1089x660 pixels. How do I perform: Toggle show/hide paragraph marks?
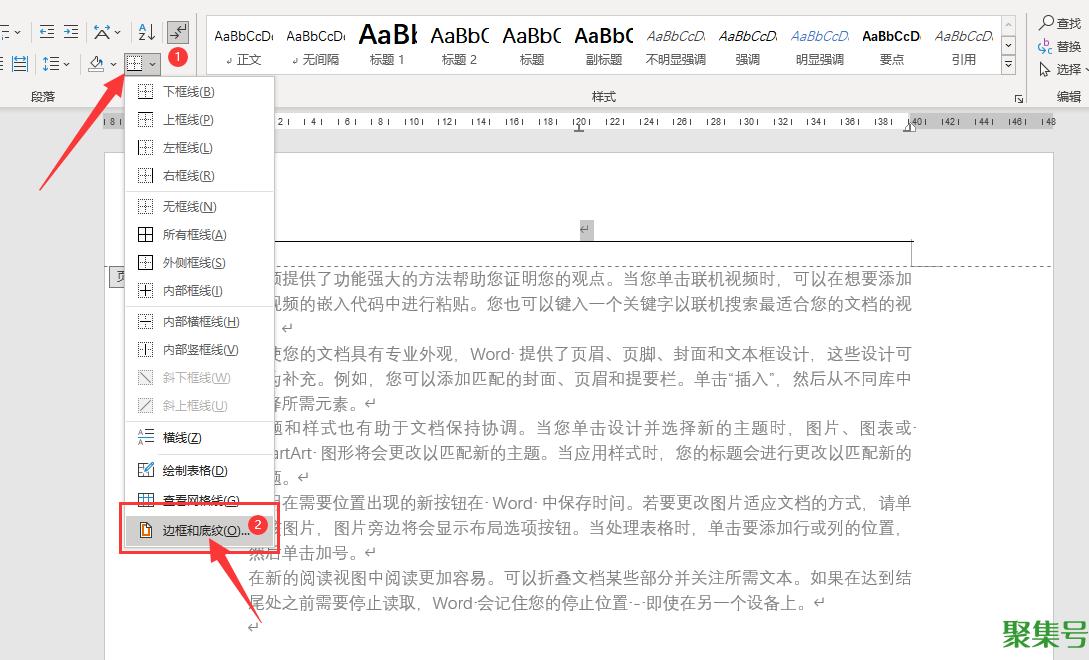pyautogui.click(x=178, y=33)
